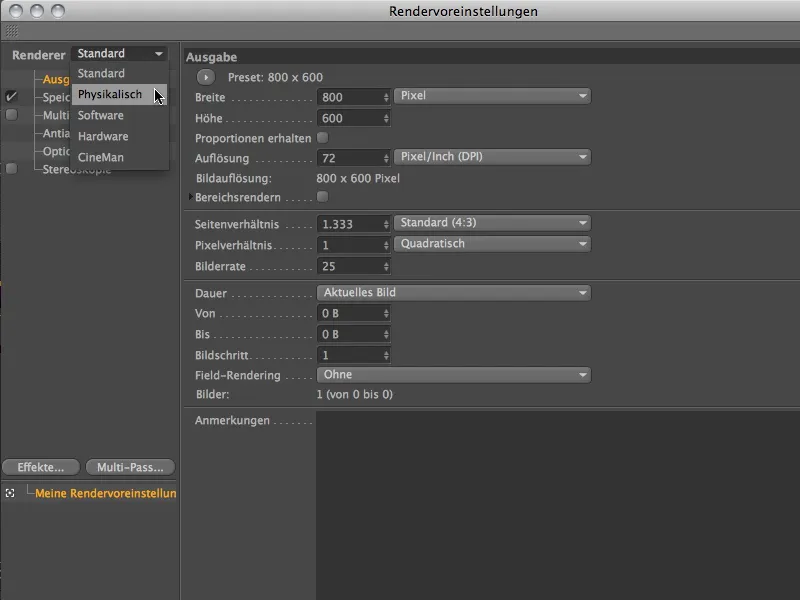Expand the Bereichsrendern section triangle
The image size is (800, 600).
(x=191, y=197)
